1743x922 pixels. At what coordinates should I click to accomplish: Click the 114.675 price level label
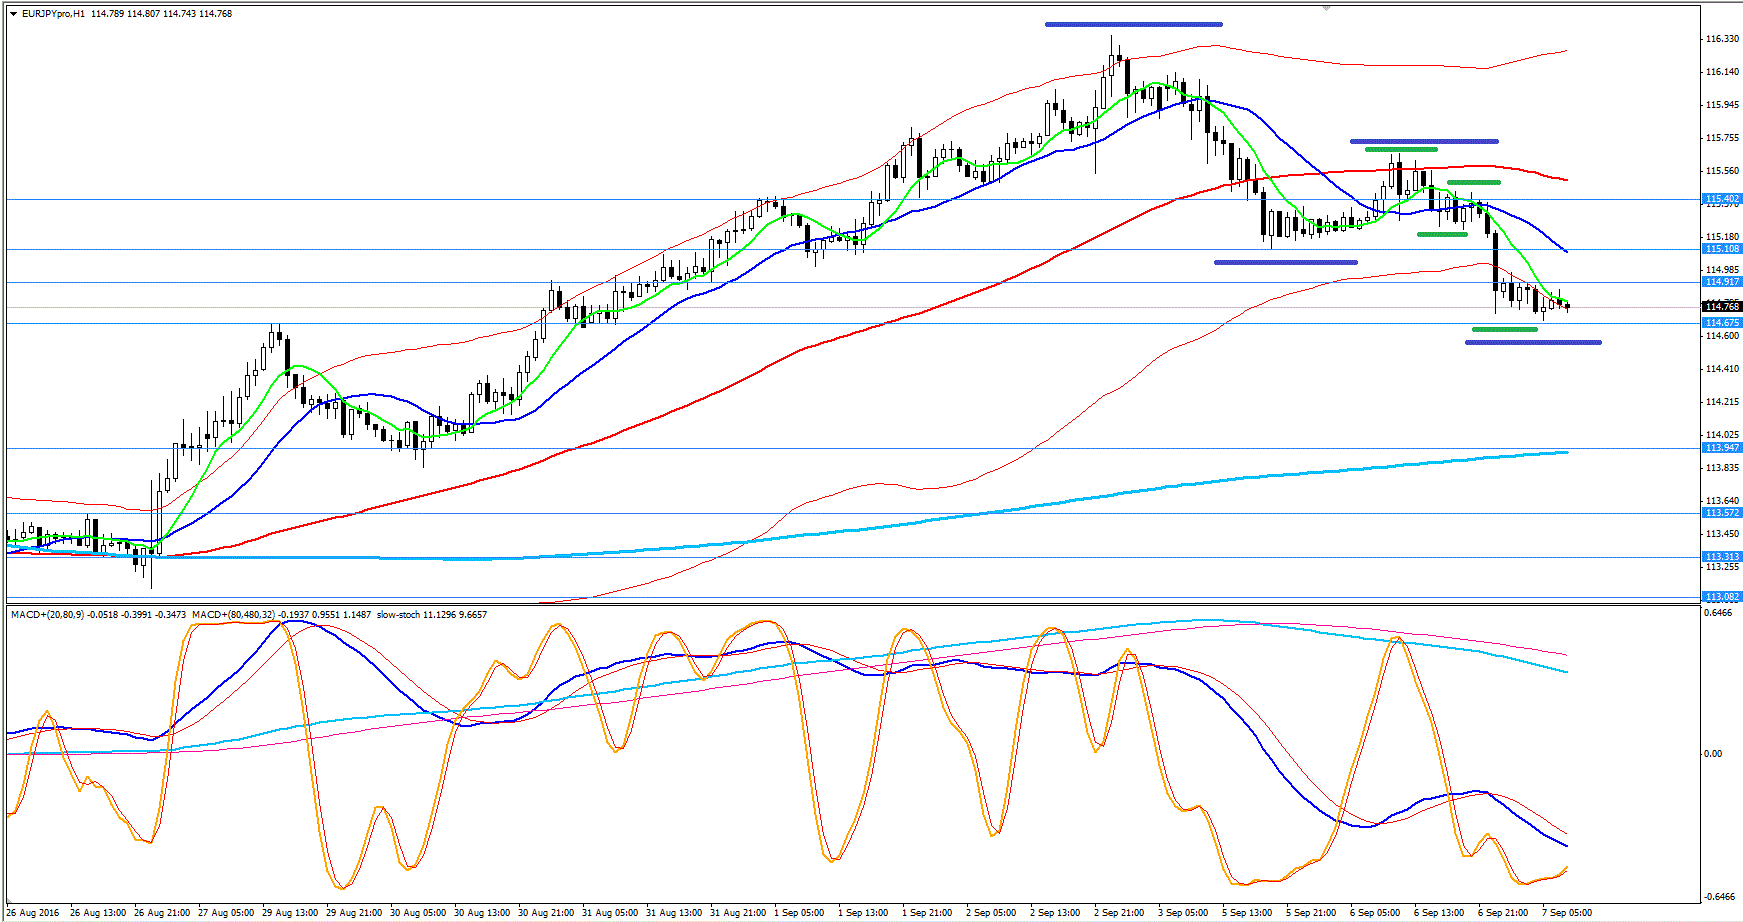1722,323
